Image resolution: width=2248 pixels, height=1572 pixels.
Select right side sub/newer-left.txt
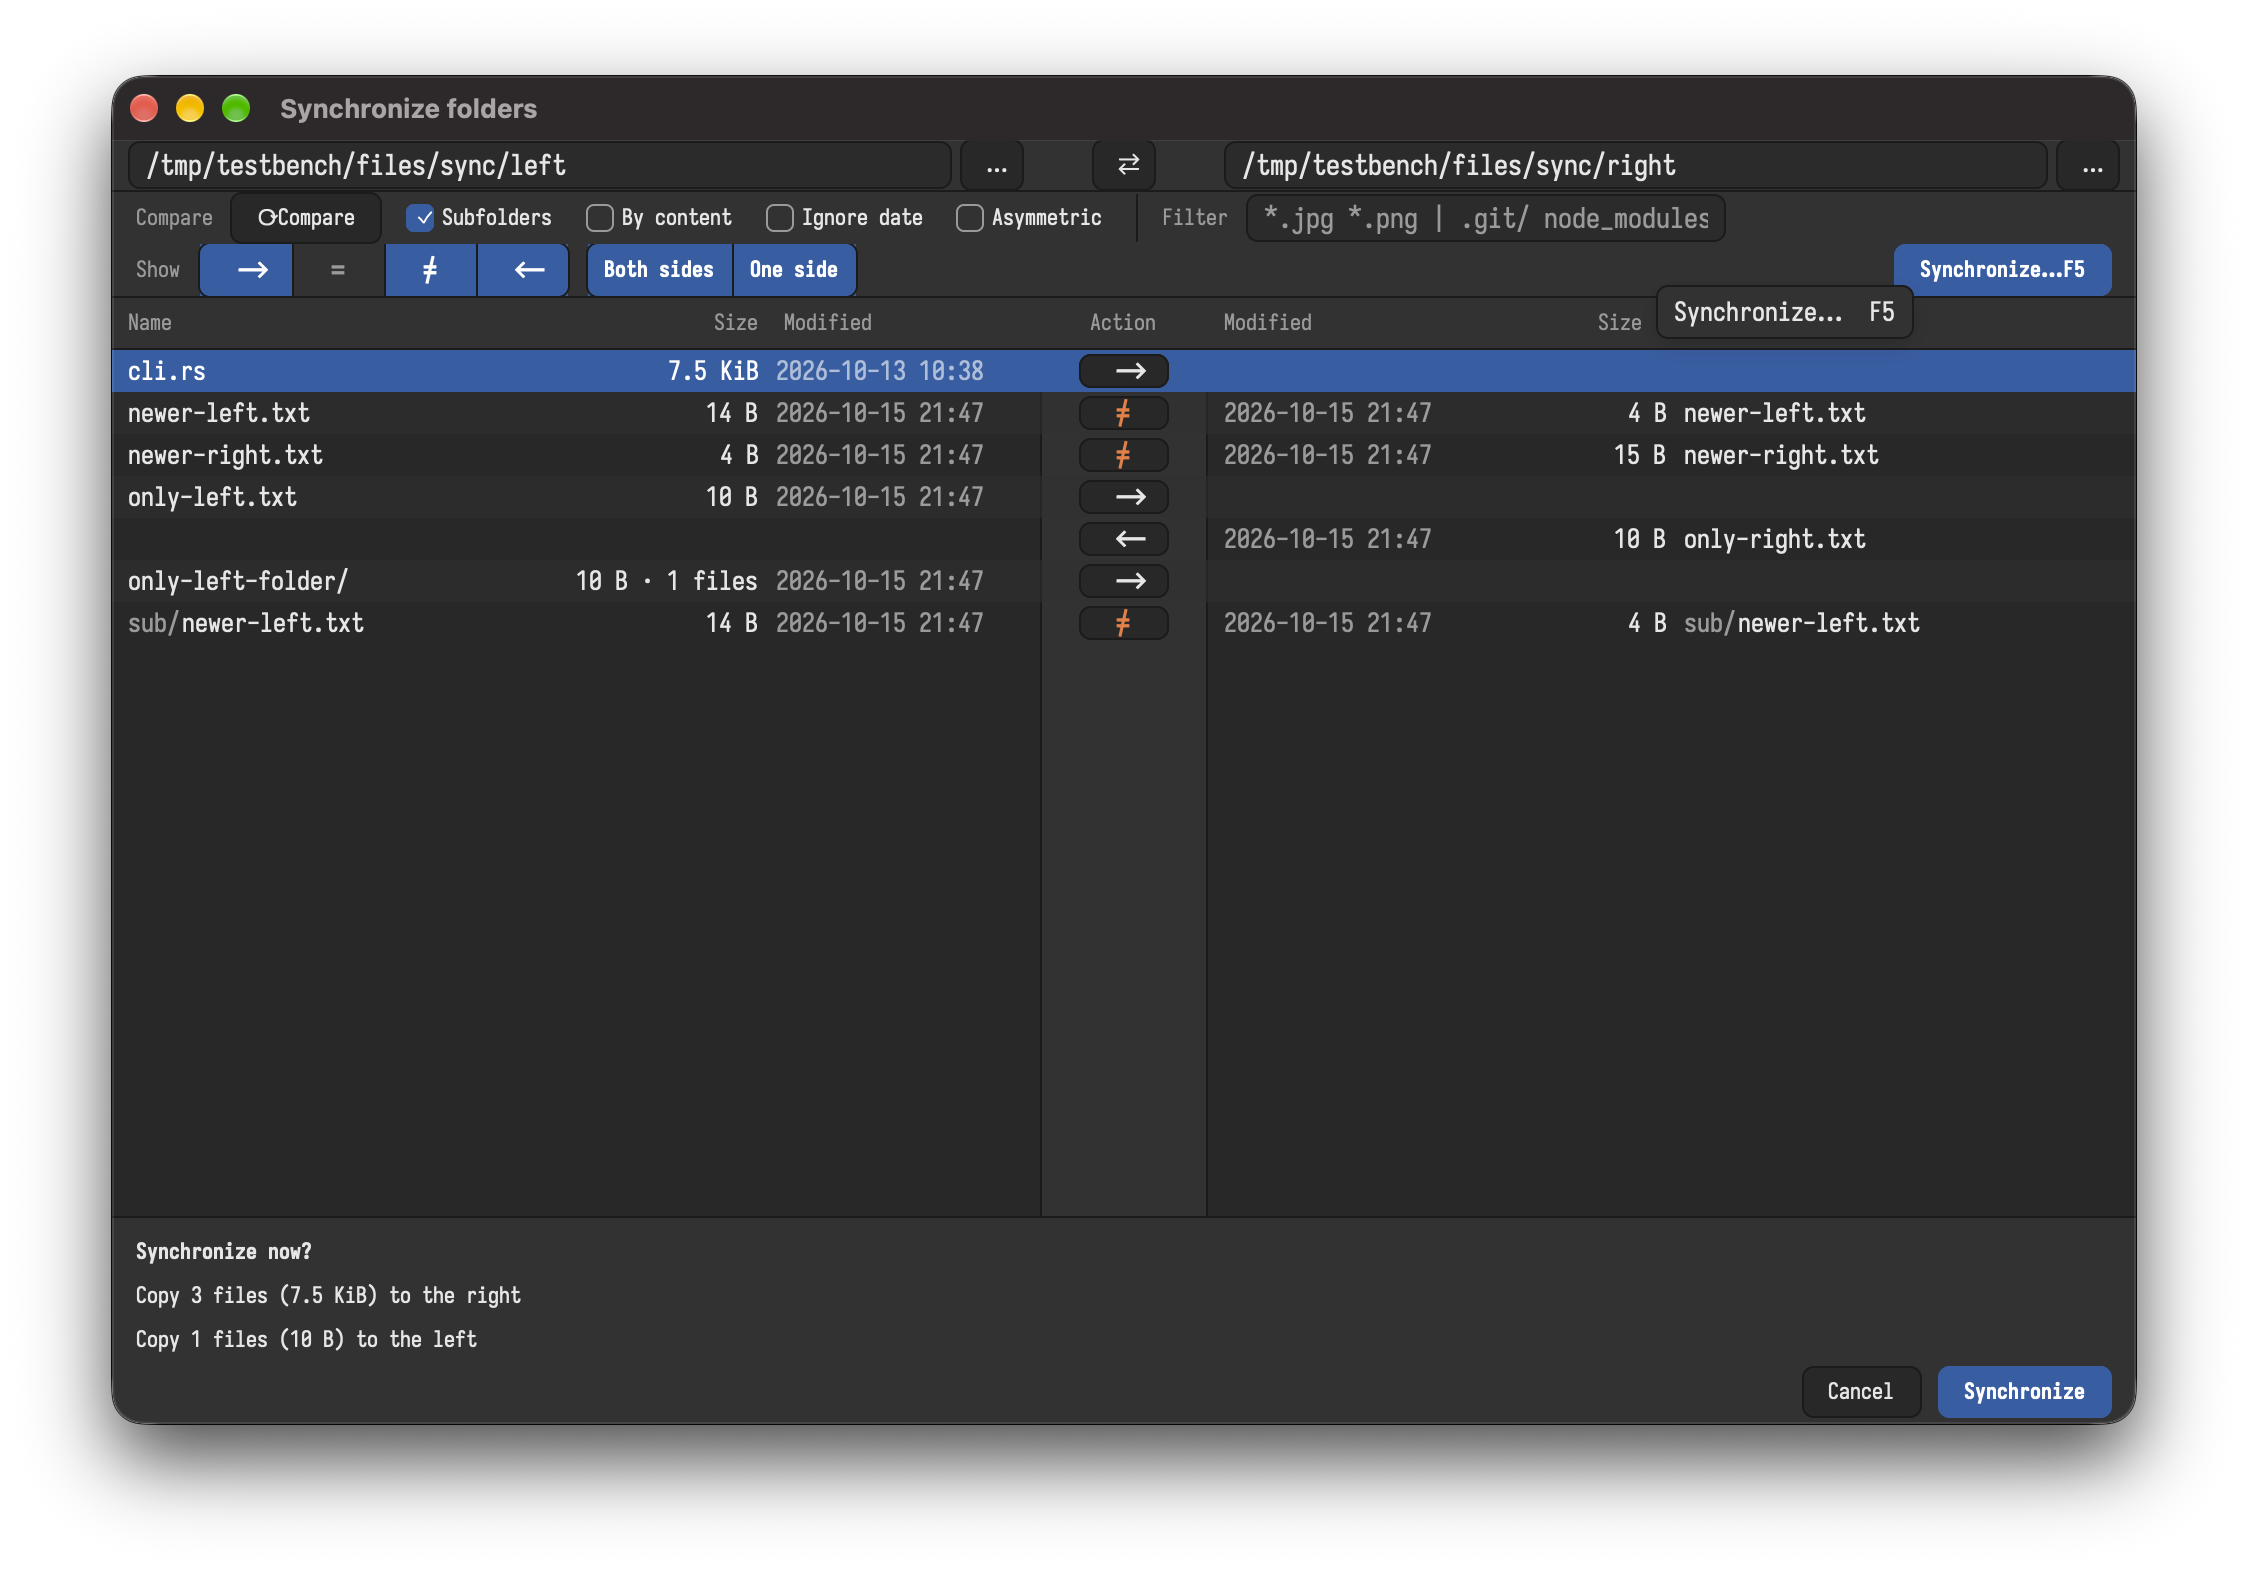tap(1801, 623)
